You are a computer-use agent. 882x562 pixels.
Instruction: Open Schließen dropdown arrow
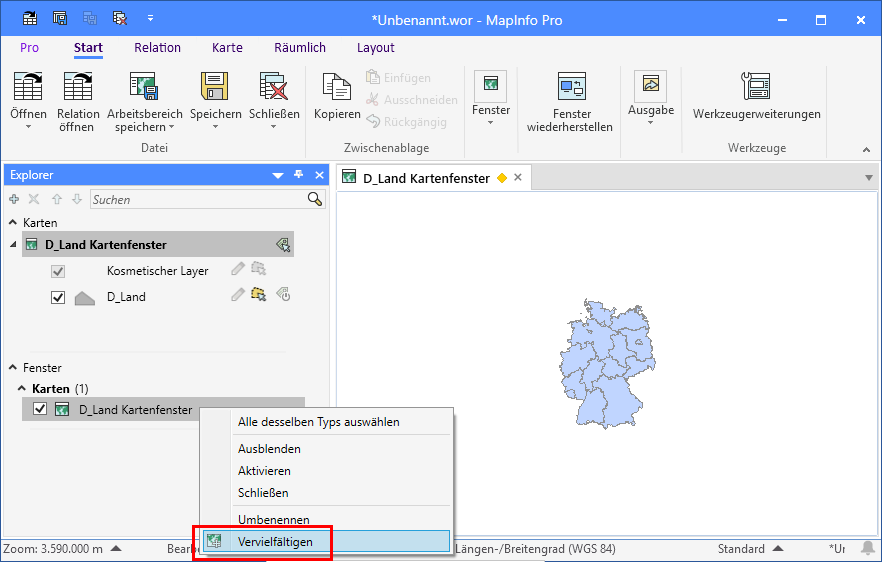click(274, 127)
